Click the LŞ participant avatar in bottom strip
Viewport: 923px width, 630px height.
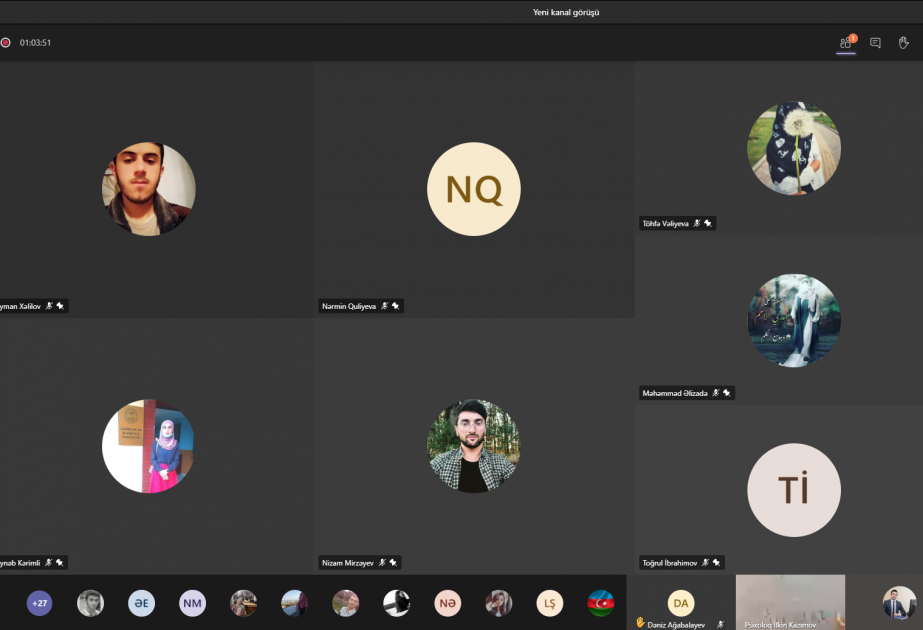[550, 603]
